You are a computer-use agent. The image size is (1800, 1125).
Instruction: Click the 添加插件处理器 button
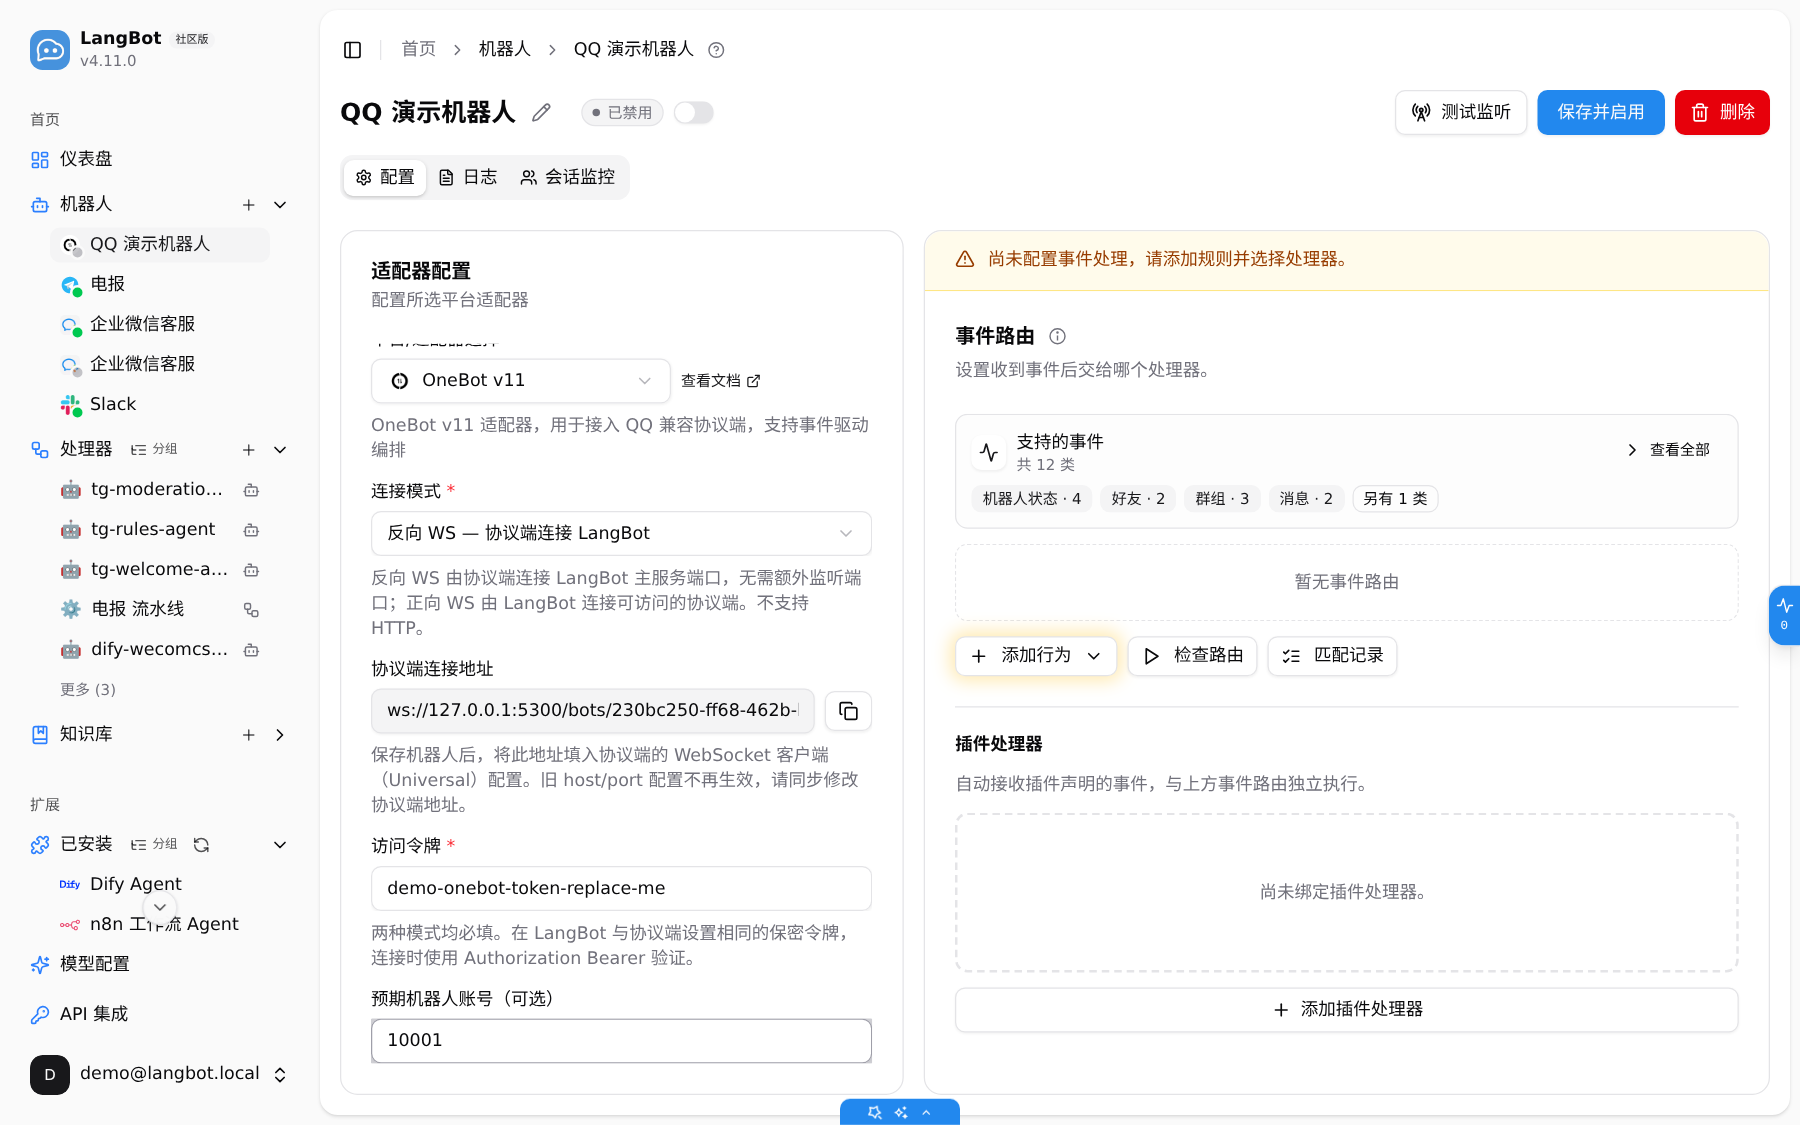tap(1347, 1010)
